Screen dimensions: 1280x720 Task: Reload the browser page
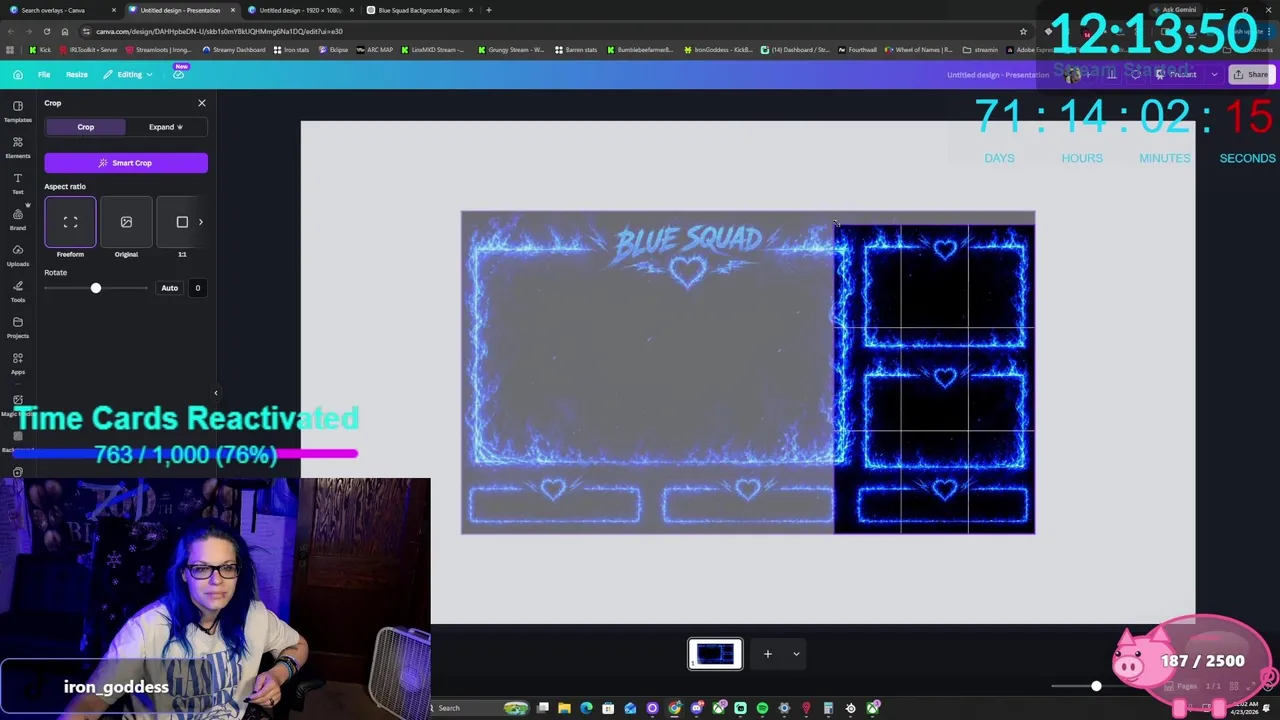coord(46,31)
